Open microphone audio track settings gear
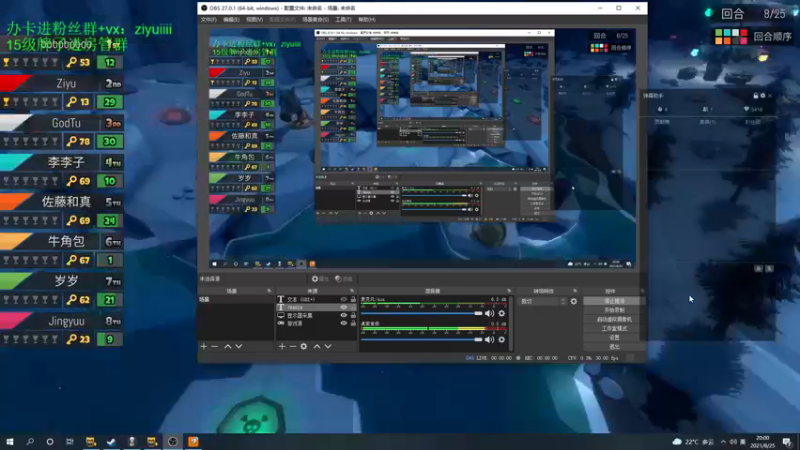800x450 pixels. pyautogui.click(x=502, y=313)
